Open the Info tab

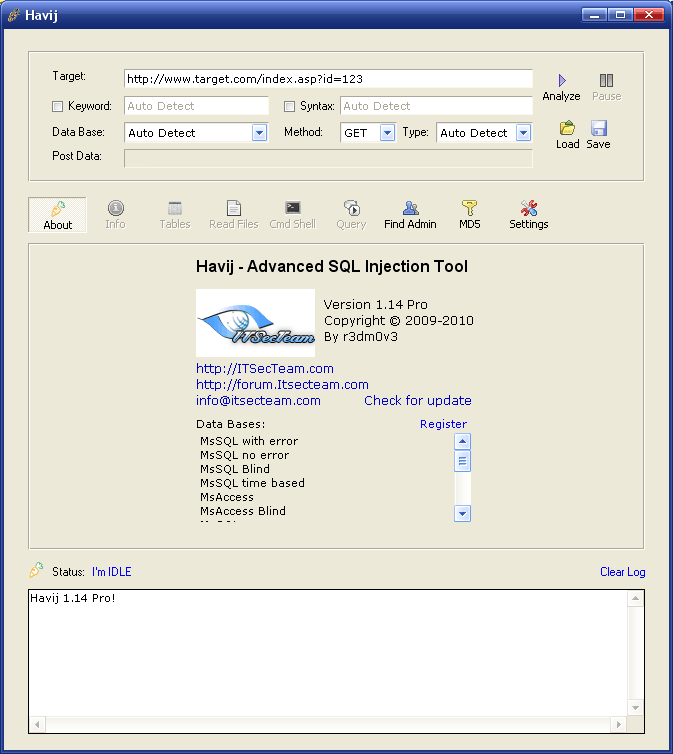[x=115, y=215]
